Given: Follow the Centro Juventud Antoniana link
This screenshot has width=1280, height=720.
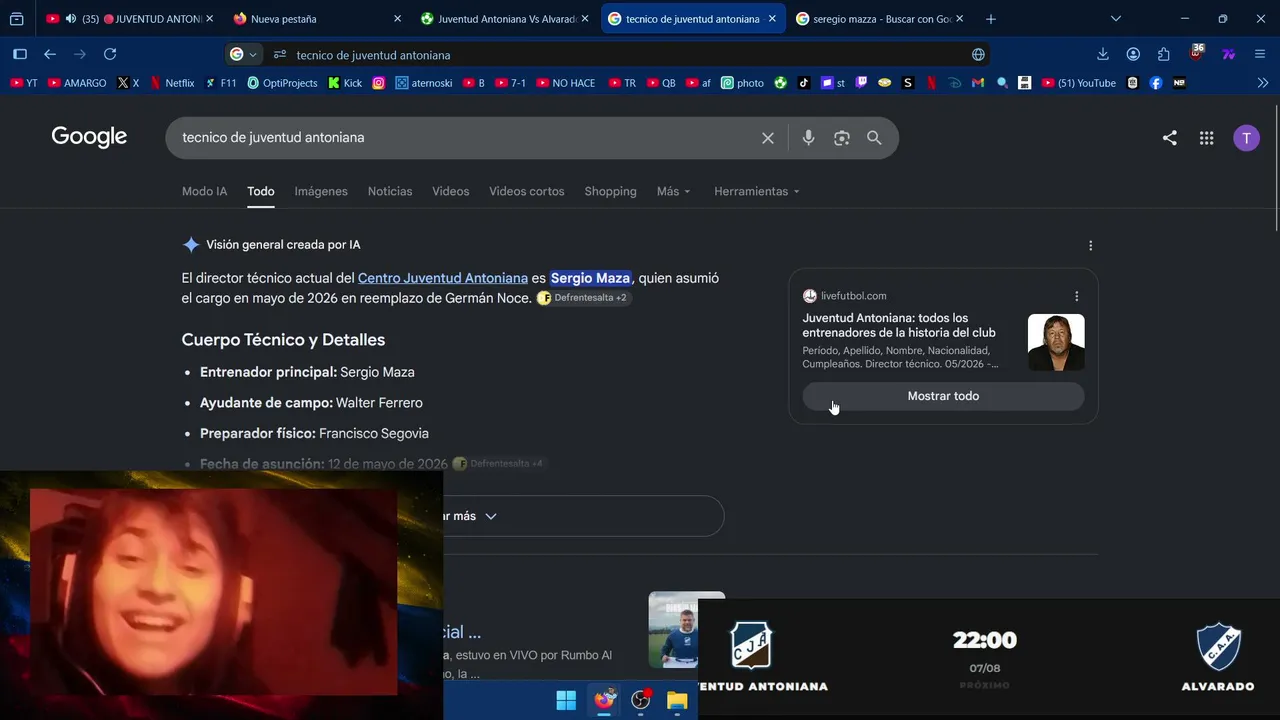Looking at the screenshot, I should (443, 278).
